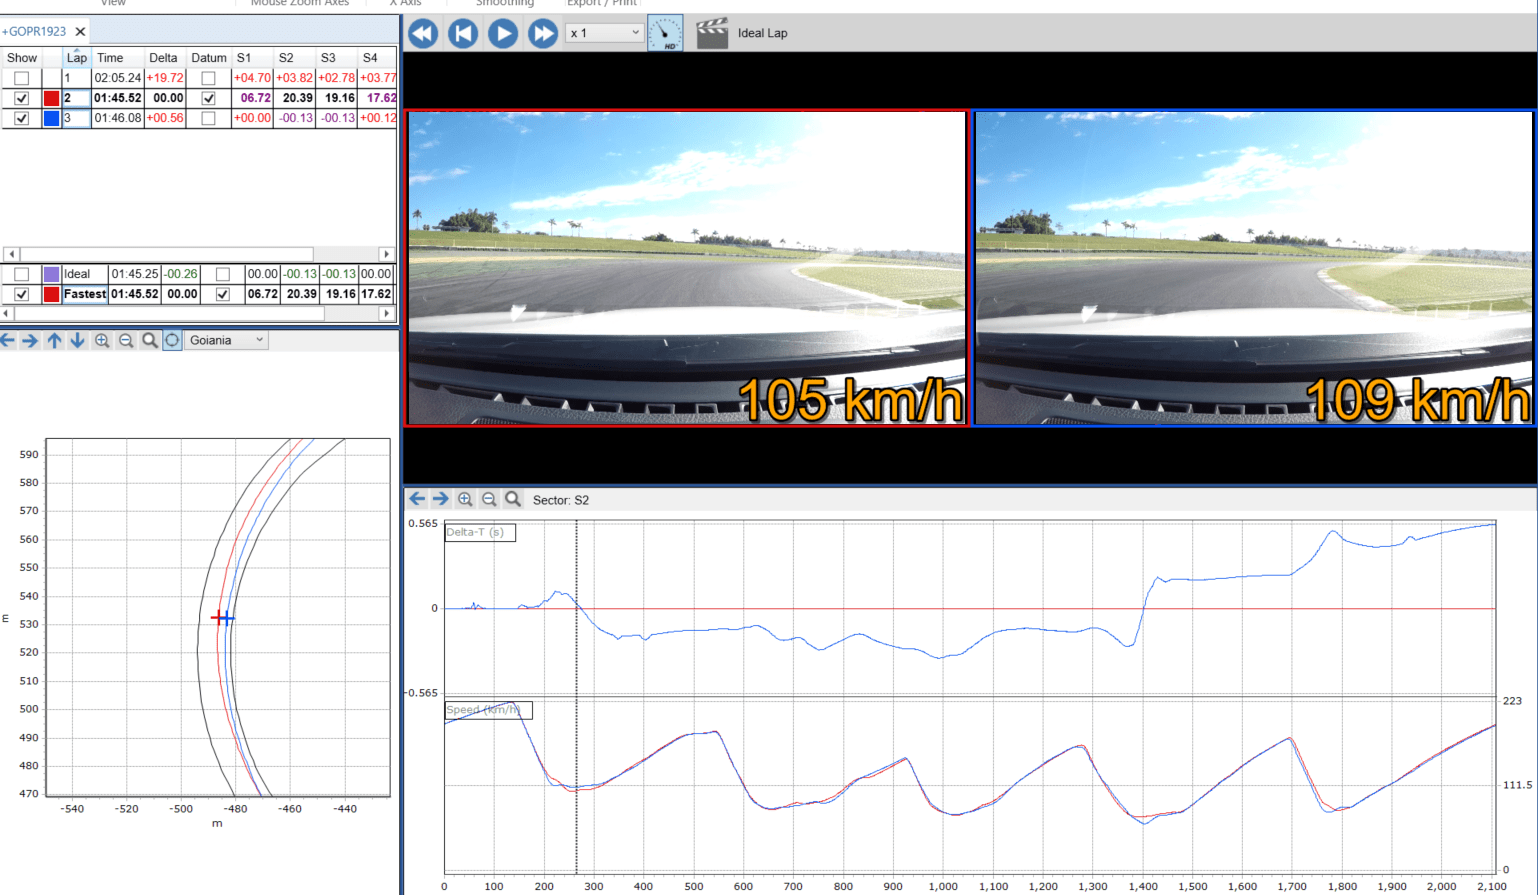
Task: Pan the track map up
Action: [54, 340]
